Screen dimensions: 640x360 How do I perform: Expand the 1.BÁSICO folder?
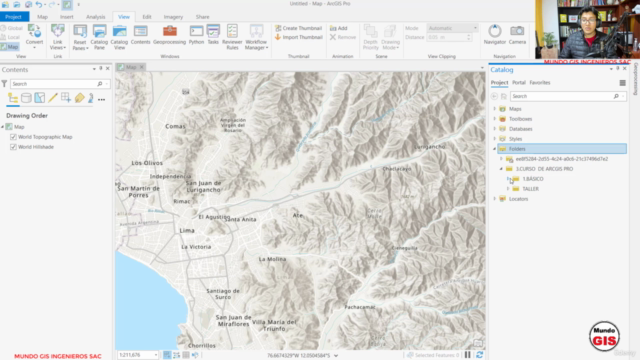508,179
